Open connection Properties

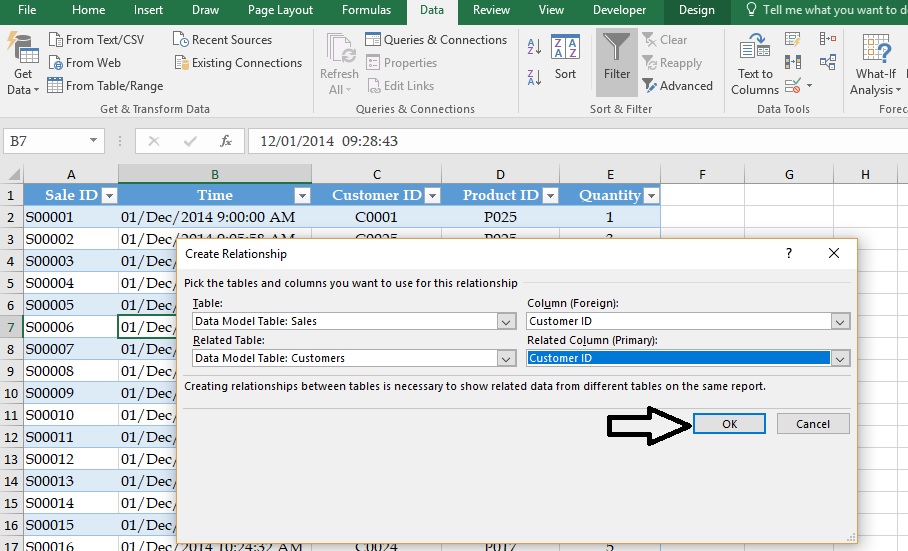pyautogui.click(x=401, y=63)
